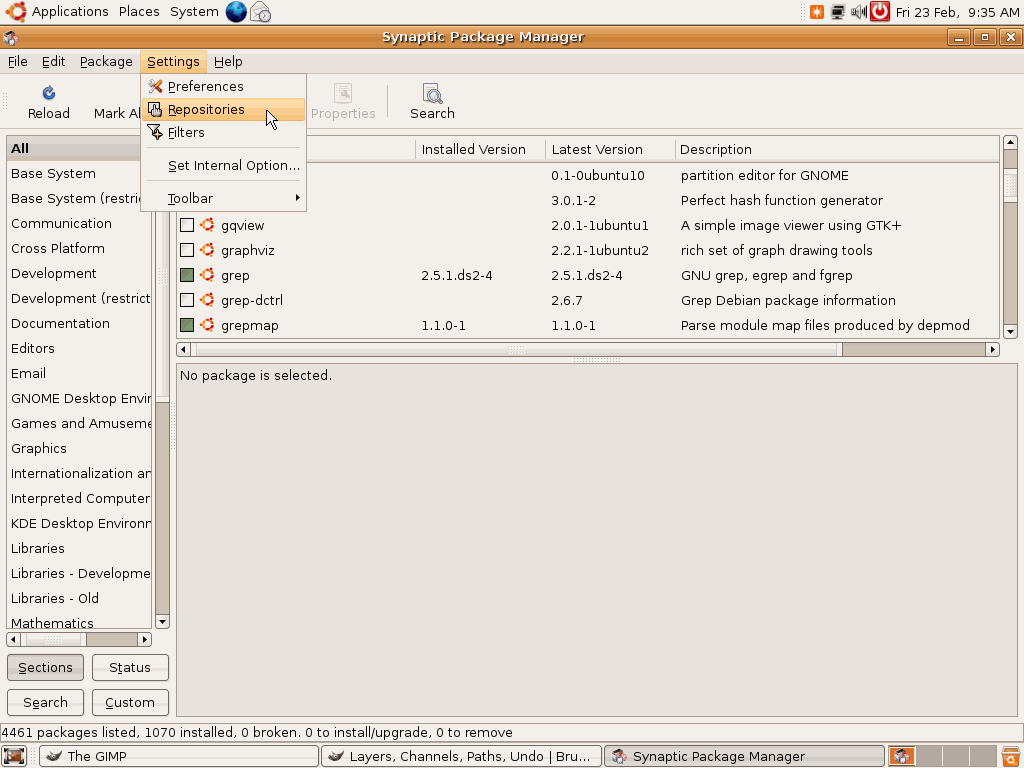Click the Search toolbar icon
Screen dimensions: 1024x768
432,93
